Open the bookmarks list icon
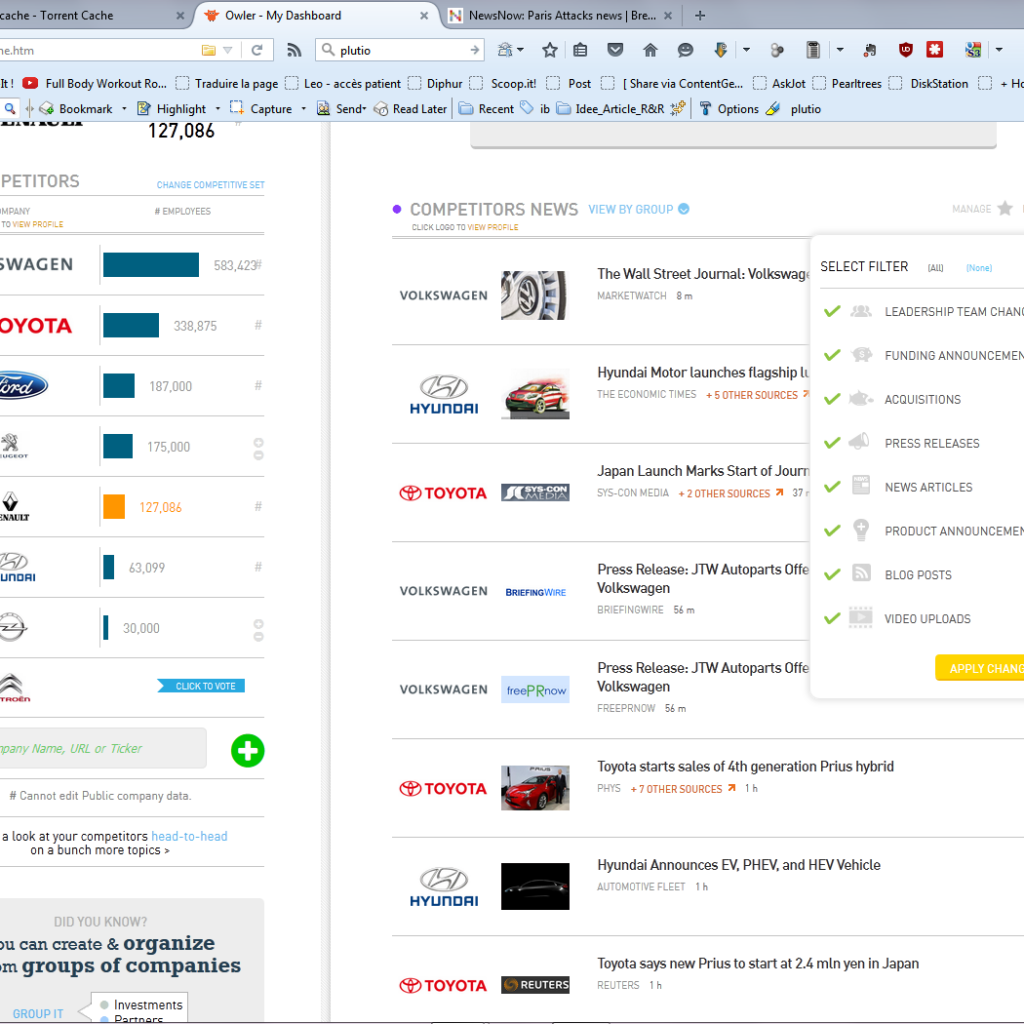The image size is (1024, 1024). (x=580, y=50)
